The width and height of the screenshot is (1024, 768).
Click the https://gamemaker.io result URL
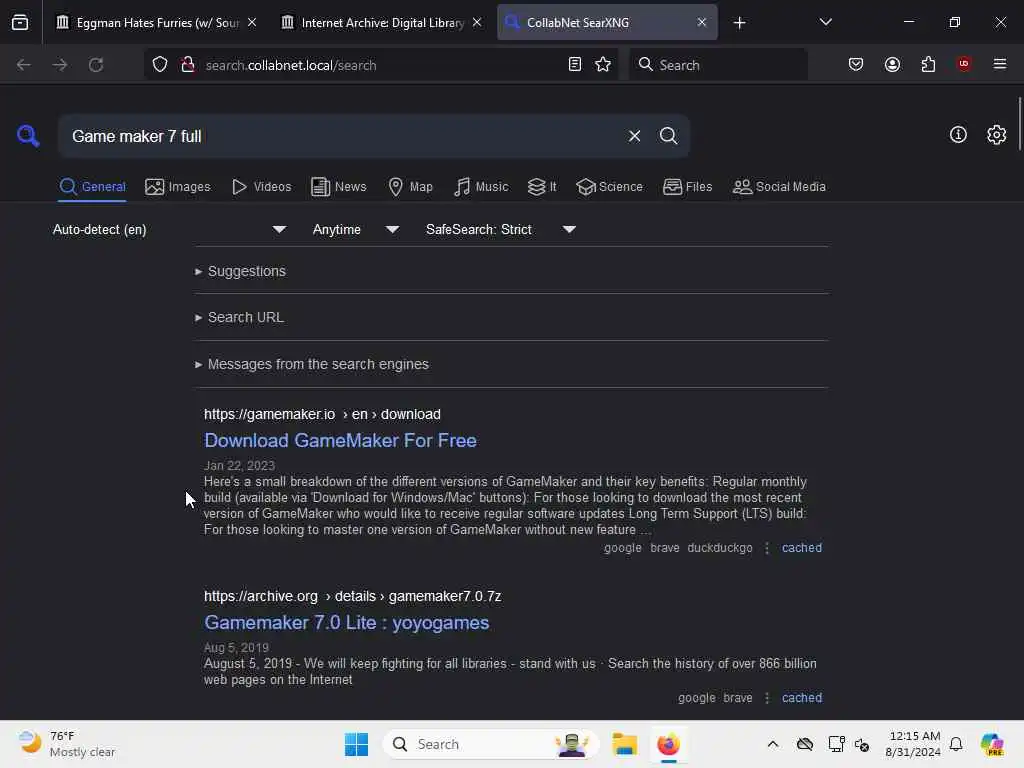coord(322,415)
